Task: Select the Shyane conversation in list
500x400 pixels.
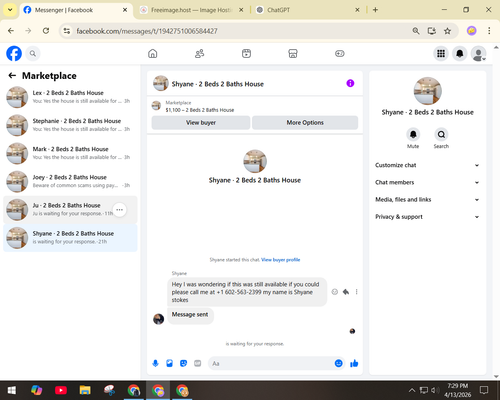Action: (70, 238)
